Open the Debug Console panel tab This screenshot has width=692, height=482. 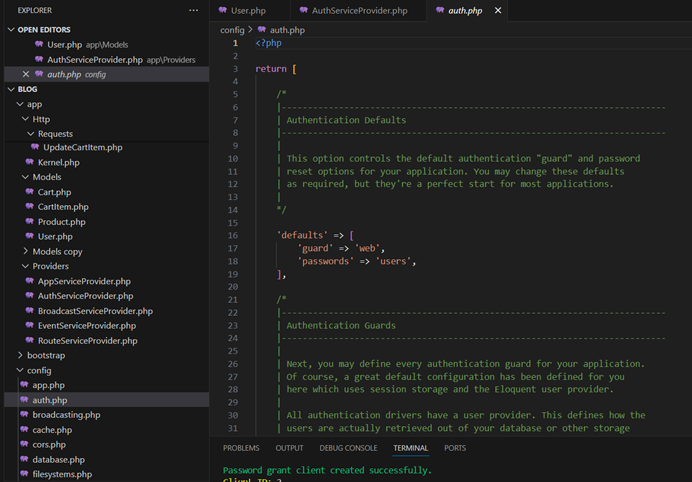tap(348, 448)
